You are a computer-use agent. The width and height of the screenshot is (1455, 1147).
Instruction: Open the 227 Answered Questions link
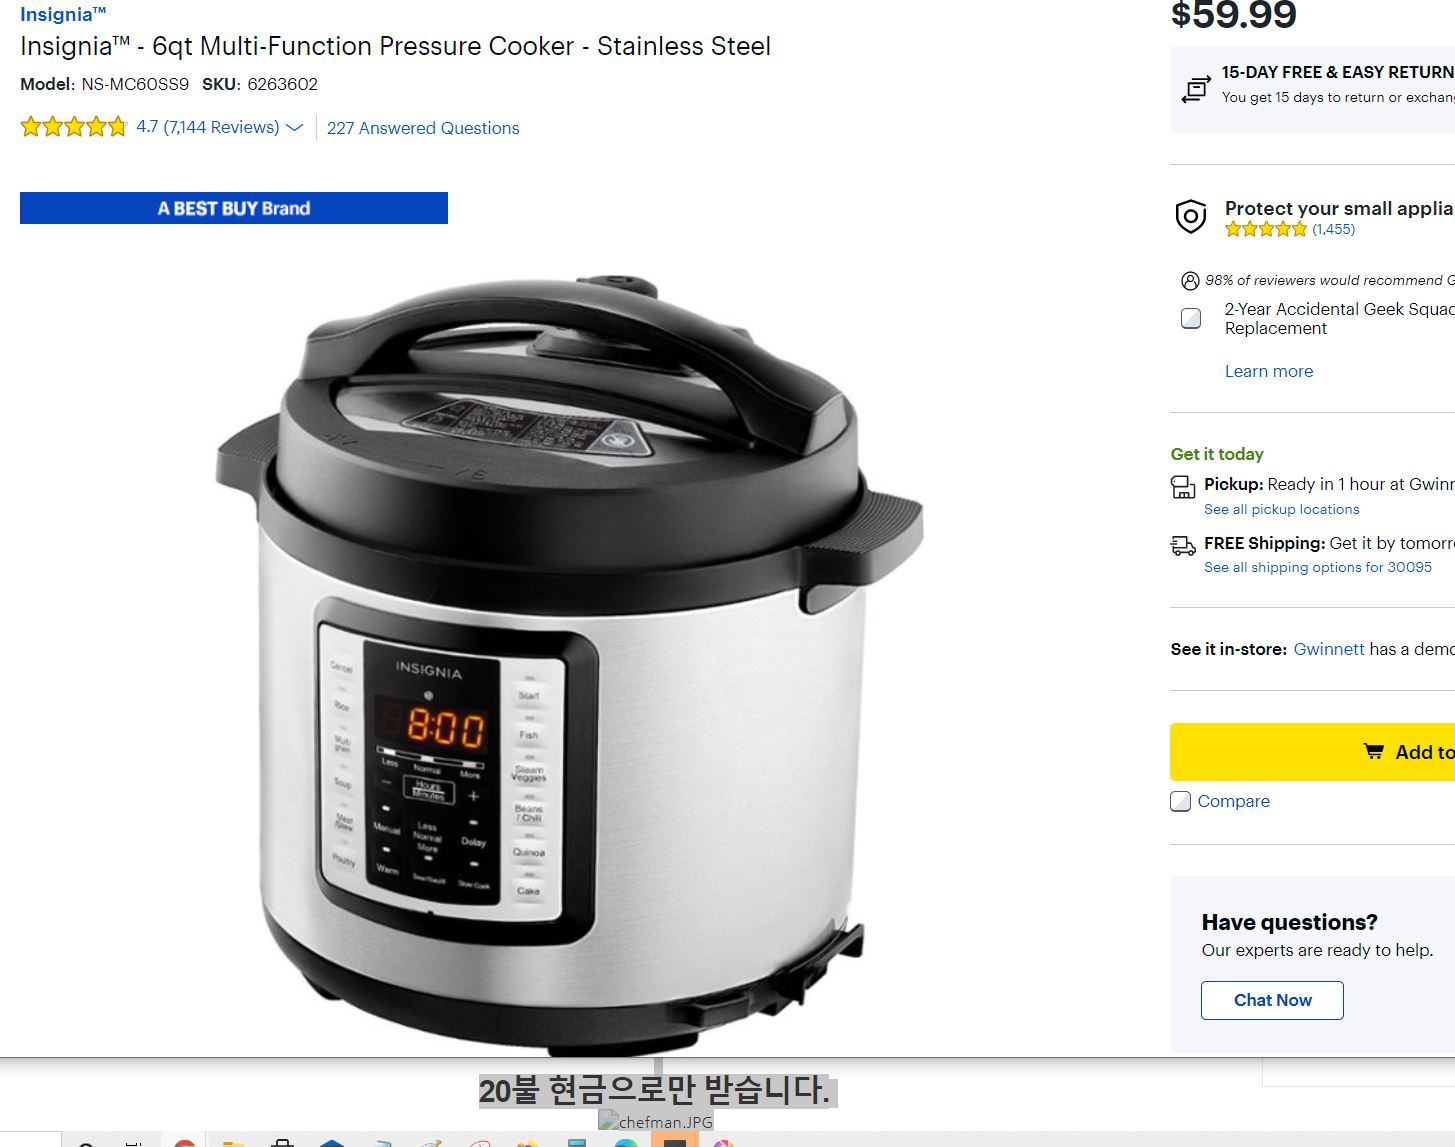pos(423,128)
